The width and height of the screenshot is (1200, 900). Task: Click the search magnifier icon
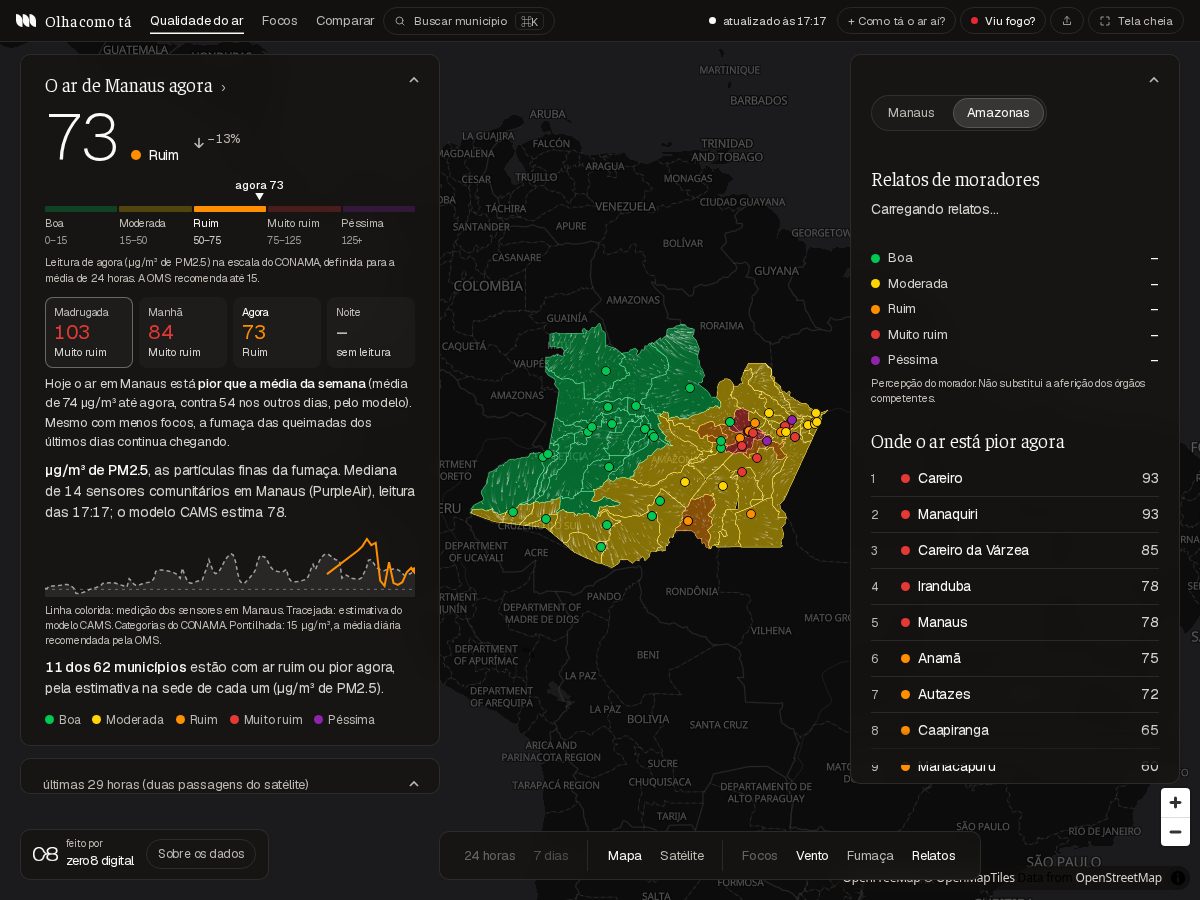pyautogui.click(x=401, y=21)
